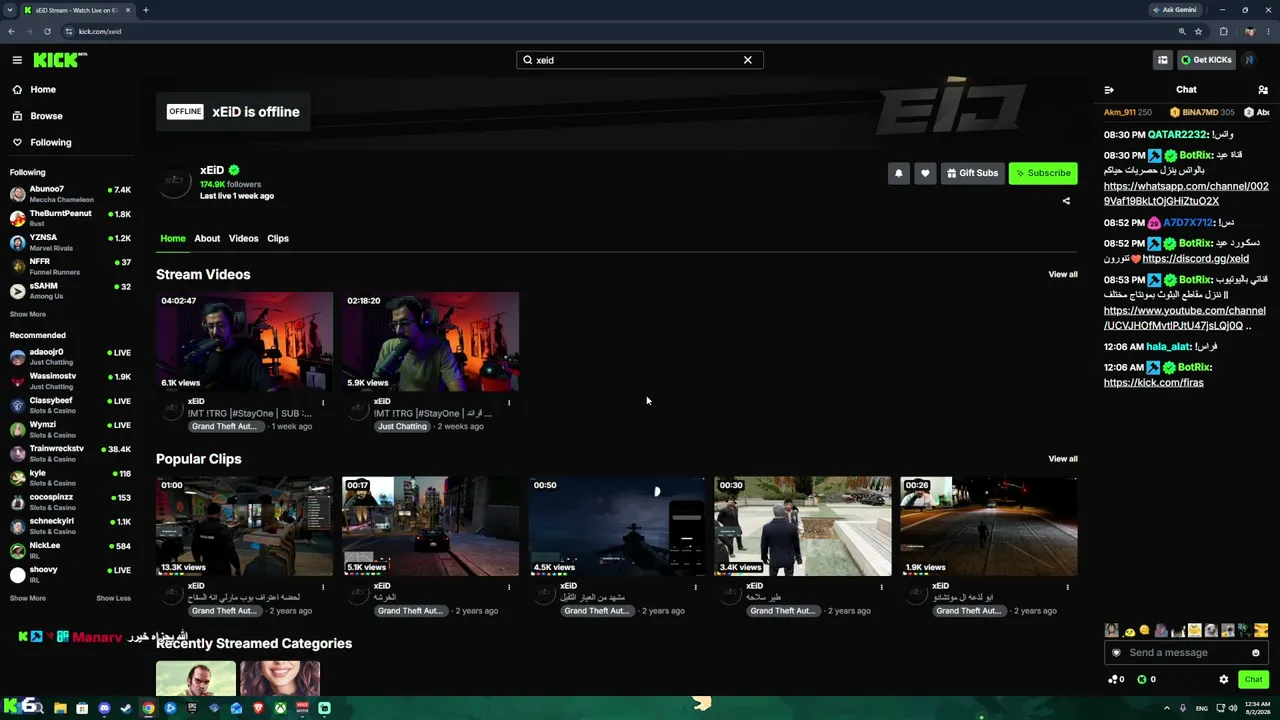This screenshot has width=1280, height=720.
Task: Open Trainwreckstv channel in Recommended
Action: (x=70, y=453)
